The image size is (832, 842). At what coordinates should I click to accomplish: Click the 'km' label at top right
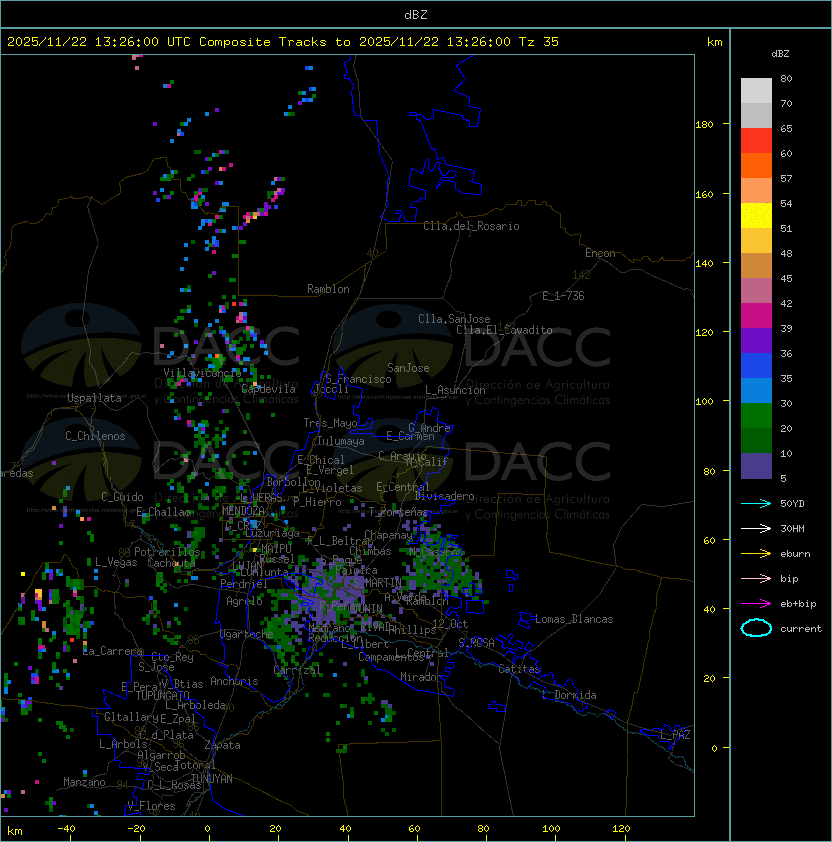point(714,41)
